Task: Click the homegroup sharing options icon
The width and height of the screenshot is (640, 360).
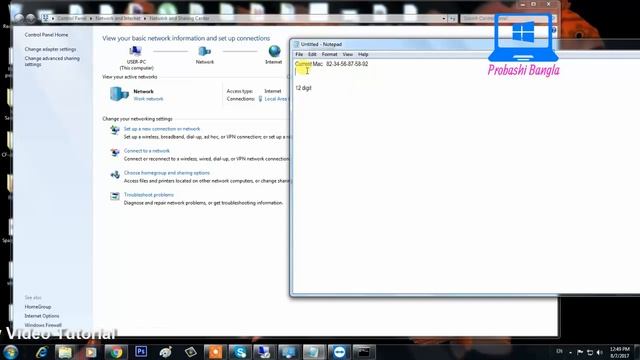Action: (x=115, y=174)
